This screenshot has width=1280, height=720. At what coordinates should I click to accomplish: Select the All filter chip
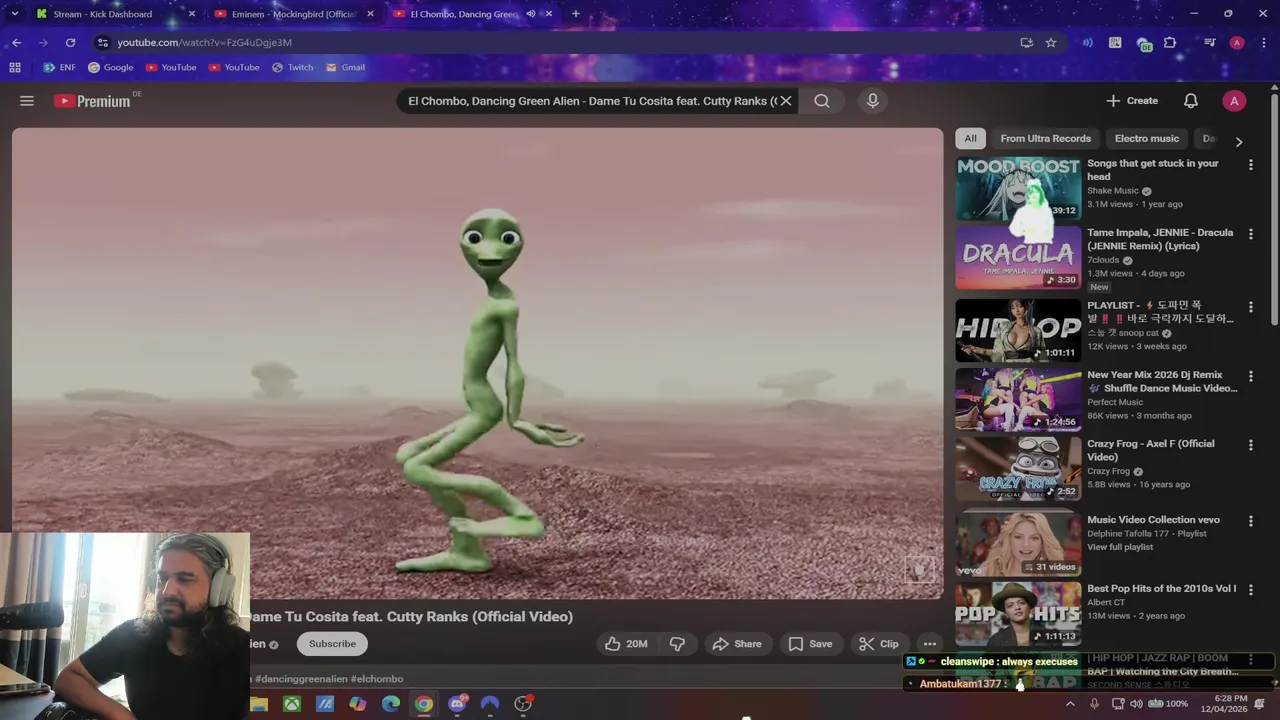point(970,139)
